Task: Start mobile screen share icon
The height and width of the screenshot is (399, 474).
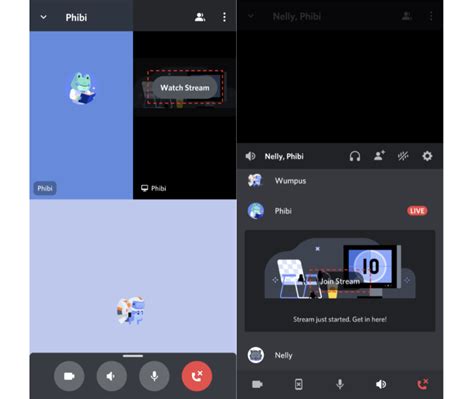Action: click(x=299, y=384)
